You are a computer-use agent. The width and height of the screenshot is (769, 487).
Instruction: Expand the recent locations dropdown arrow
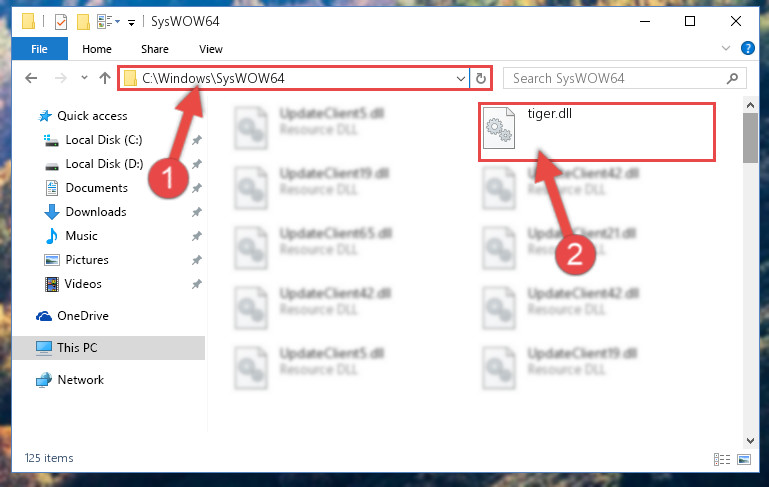coord(84,77)
